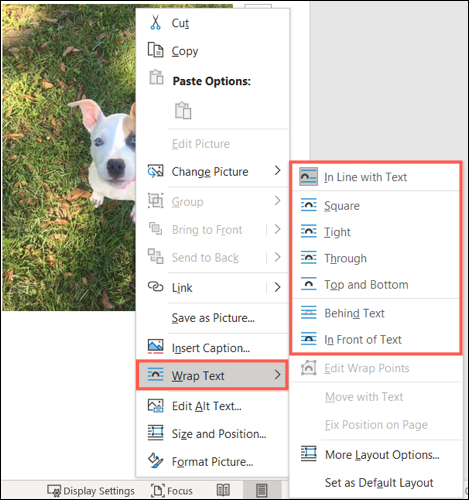469x500 pixels.
Task: Click the Behind Text icon
Action: [308, 313]
